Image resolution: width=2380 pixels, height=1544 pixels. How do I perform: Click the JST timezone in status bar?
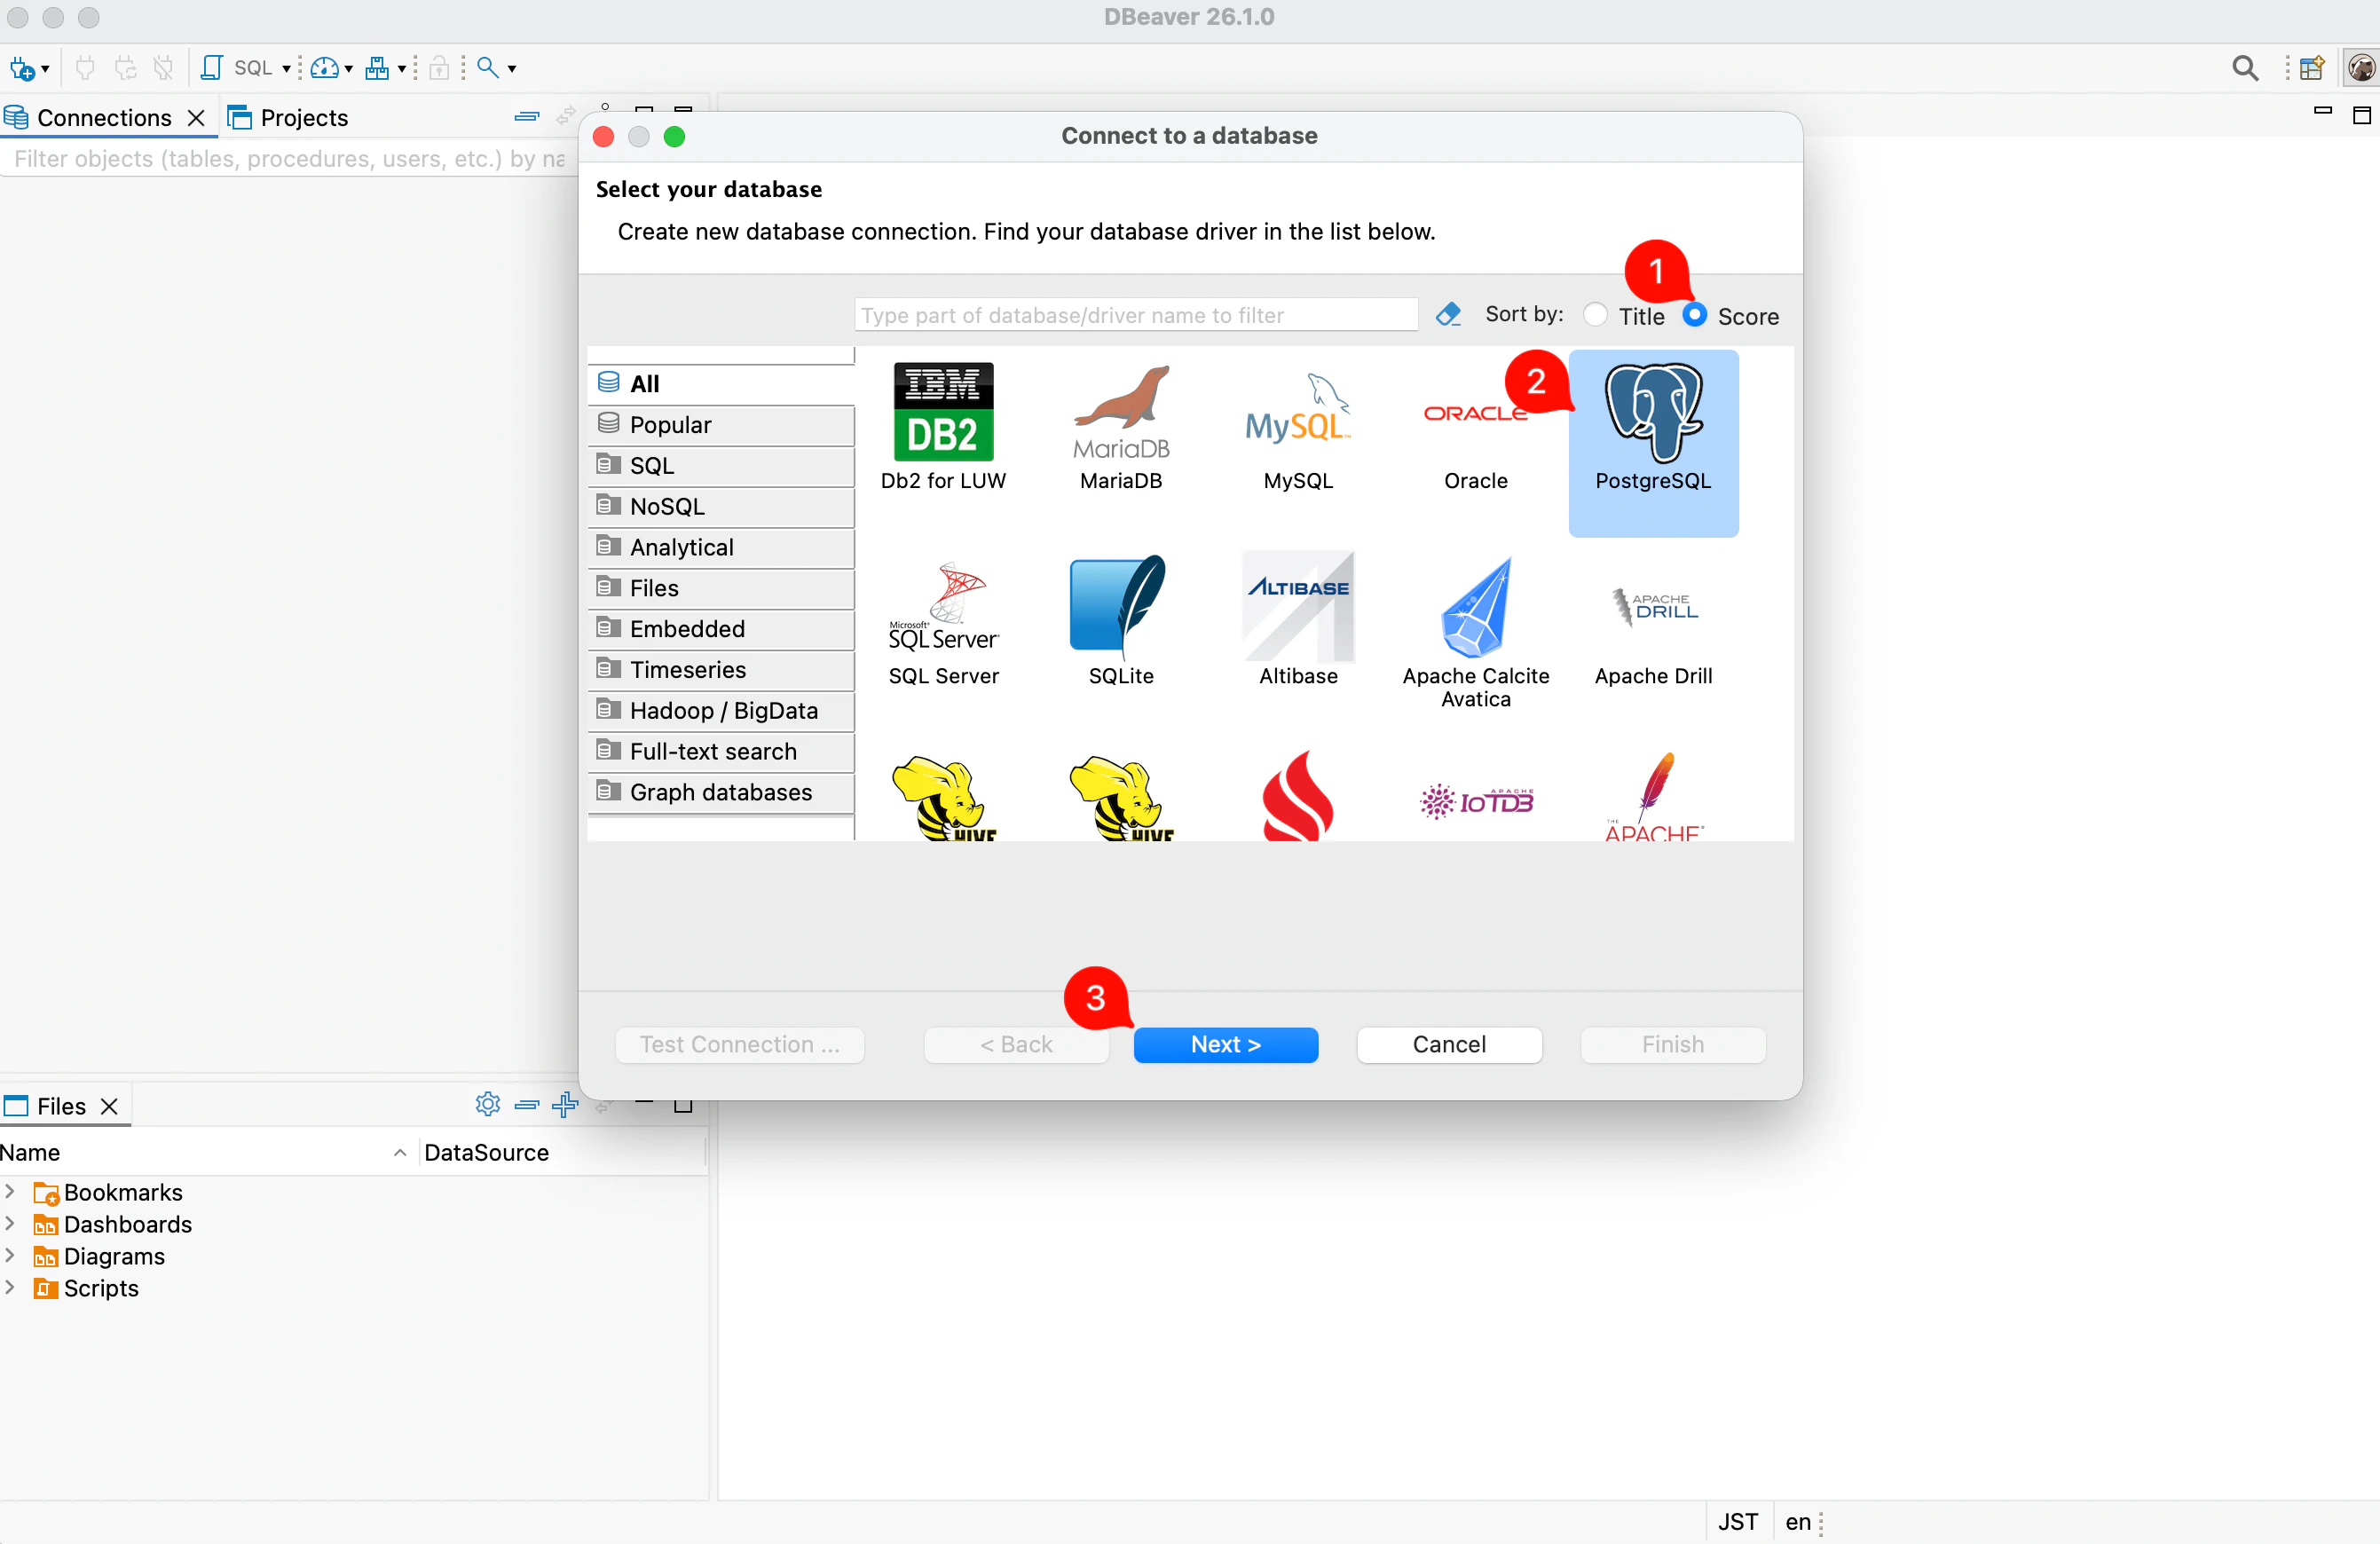tap(1738, 1522)
